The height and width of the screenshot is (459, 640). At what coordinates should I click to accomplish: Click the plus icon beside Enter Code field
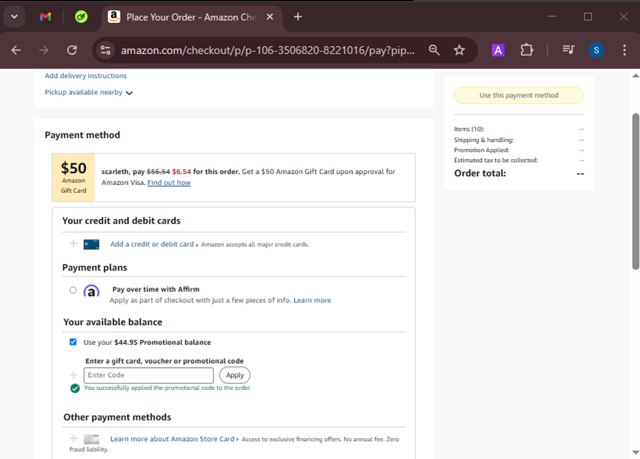(73, 375)
